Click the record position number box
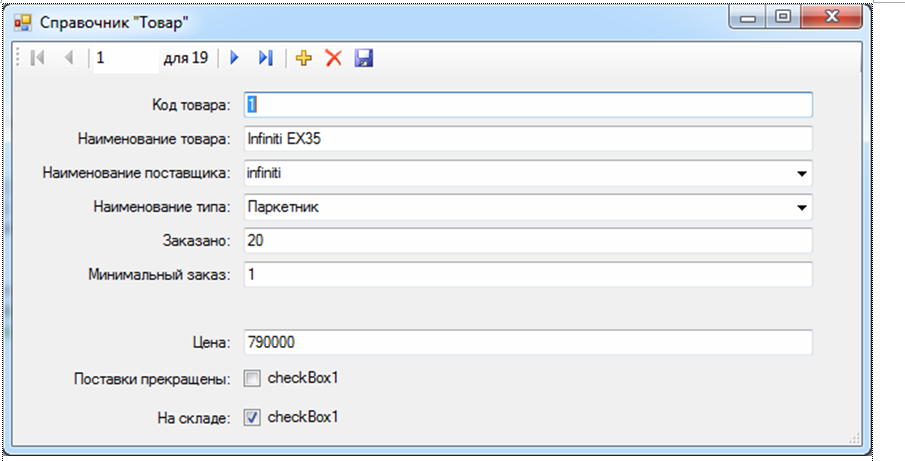The width and height of the screenshot is (905, 461). (x=125, y=58)
